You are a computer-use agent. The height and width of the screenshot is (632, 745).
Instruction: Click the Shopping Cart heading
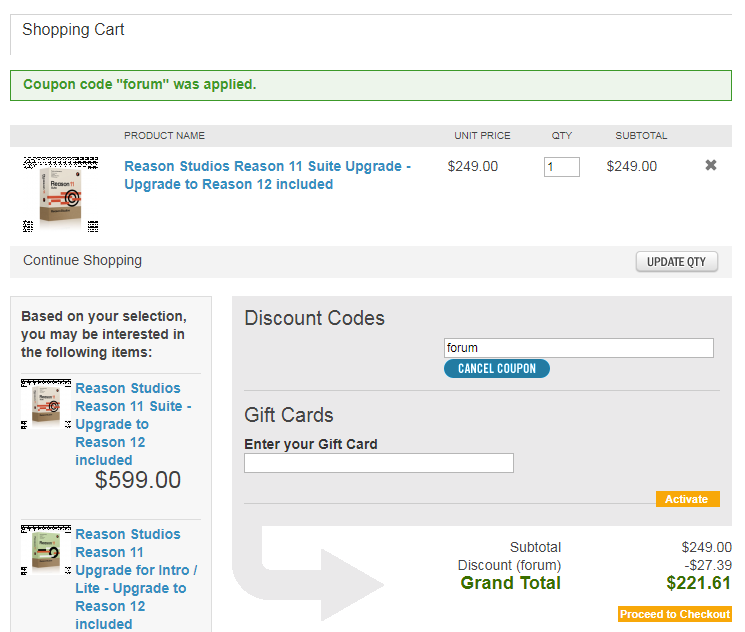73,30
